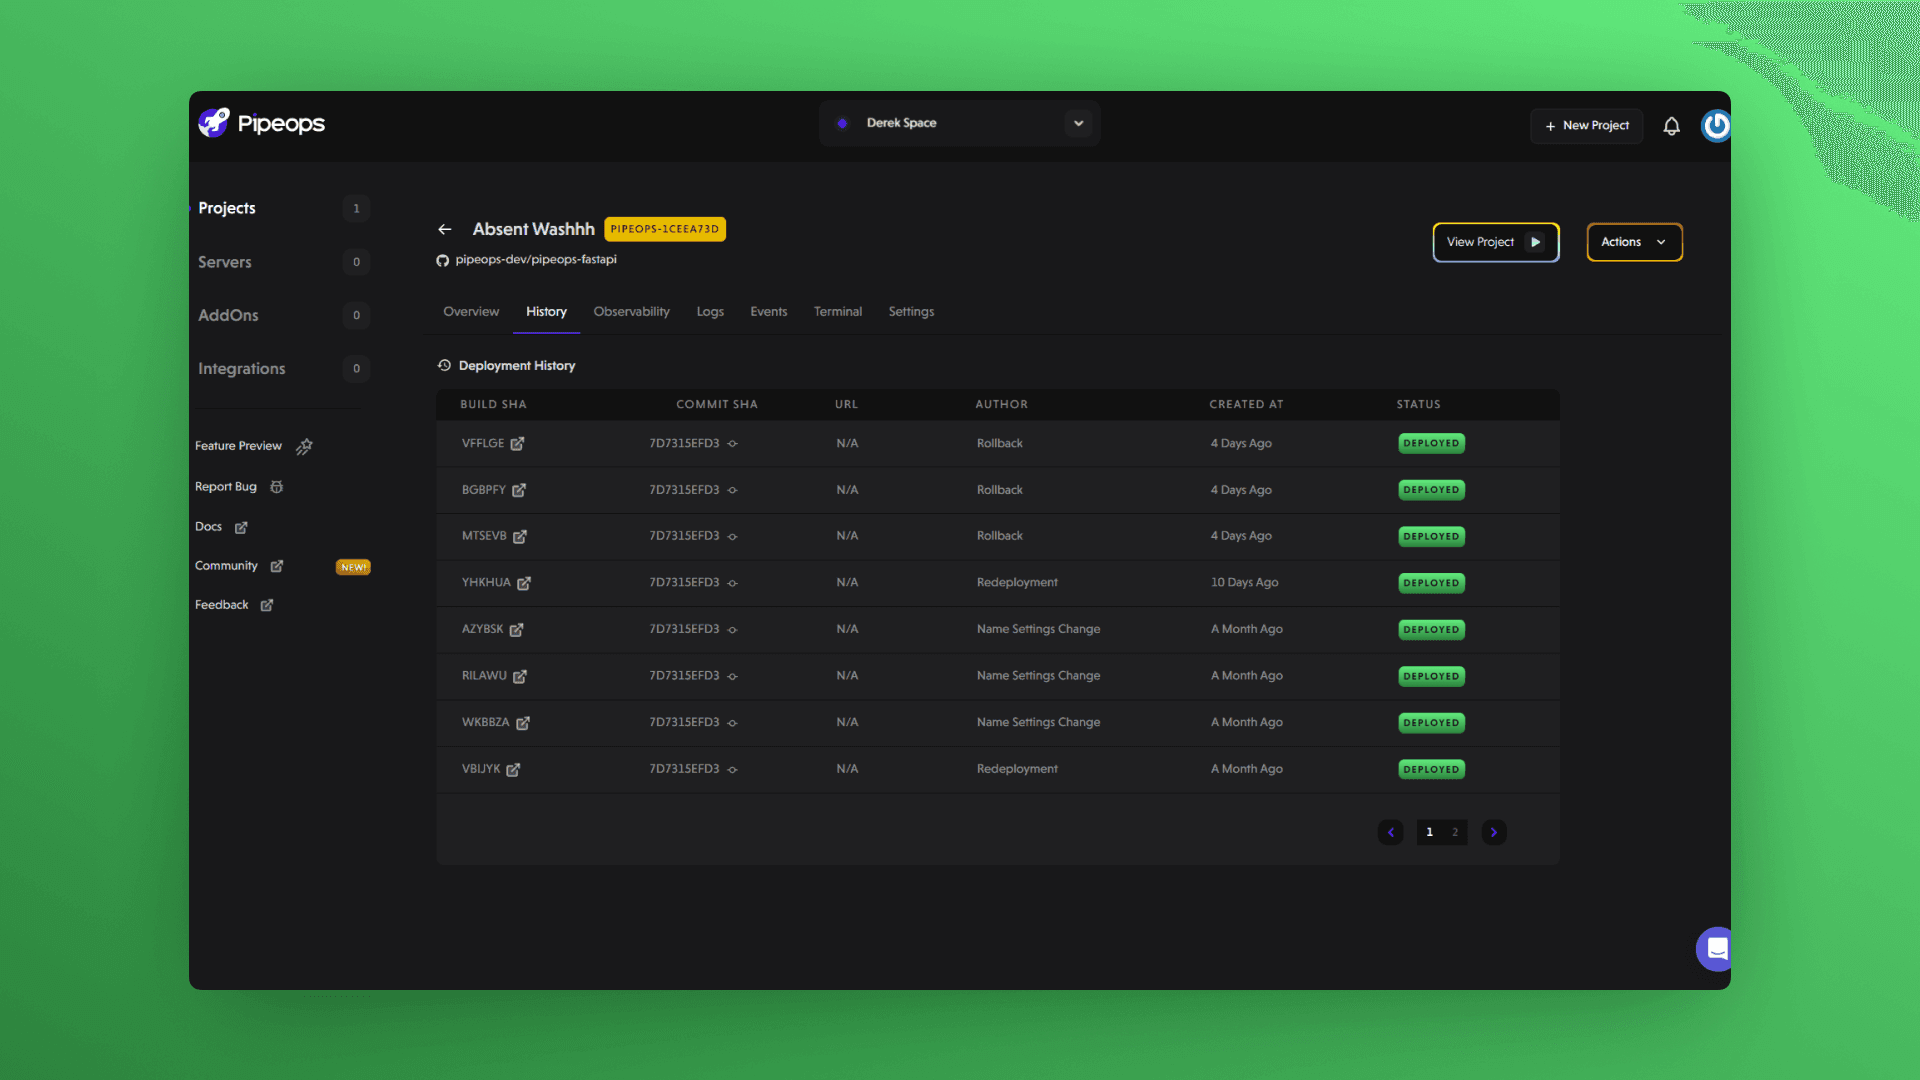Open the pipeops-dev/pipeops-fastapi repository link

[536, 260]
